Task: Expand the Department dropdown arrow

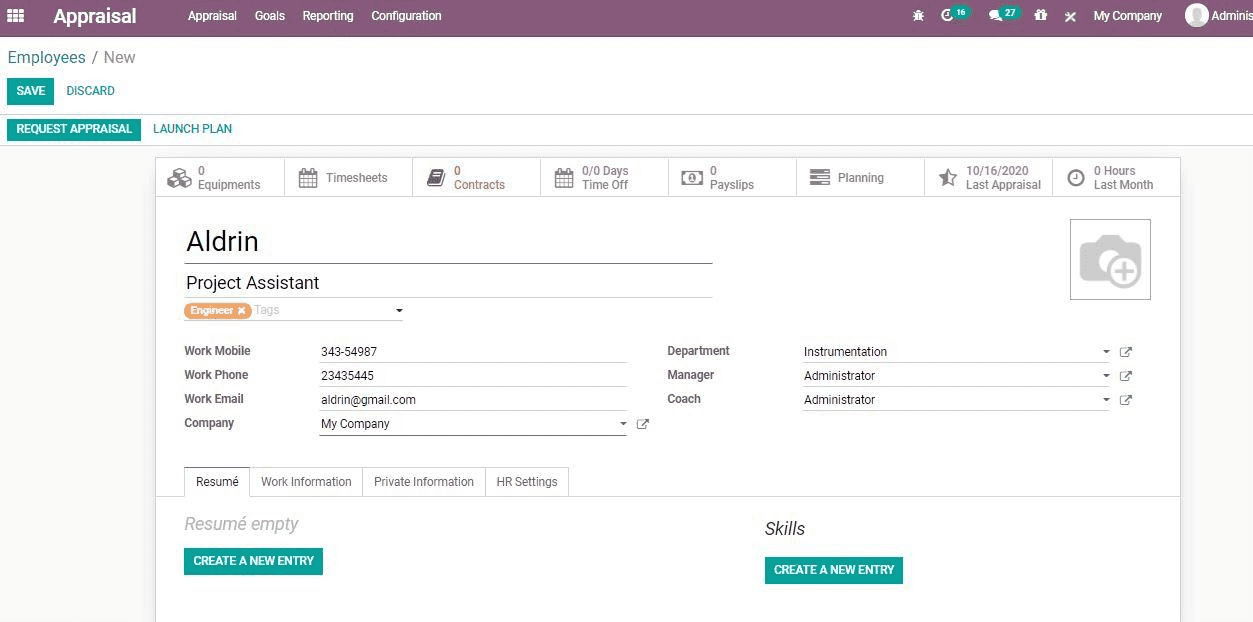Action: pos(1106,352)
